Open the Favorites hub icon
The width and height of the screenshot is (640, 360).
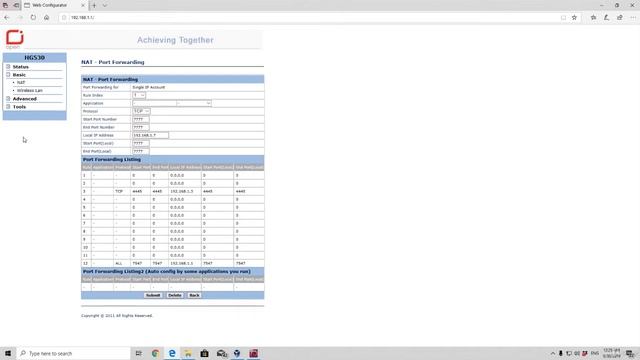(593, 18)
